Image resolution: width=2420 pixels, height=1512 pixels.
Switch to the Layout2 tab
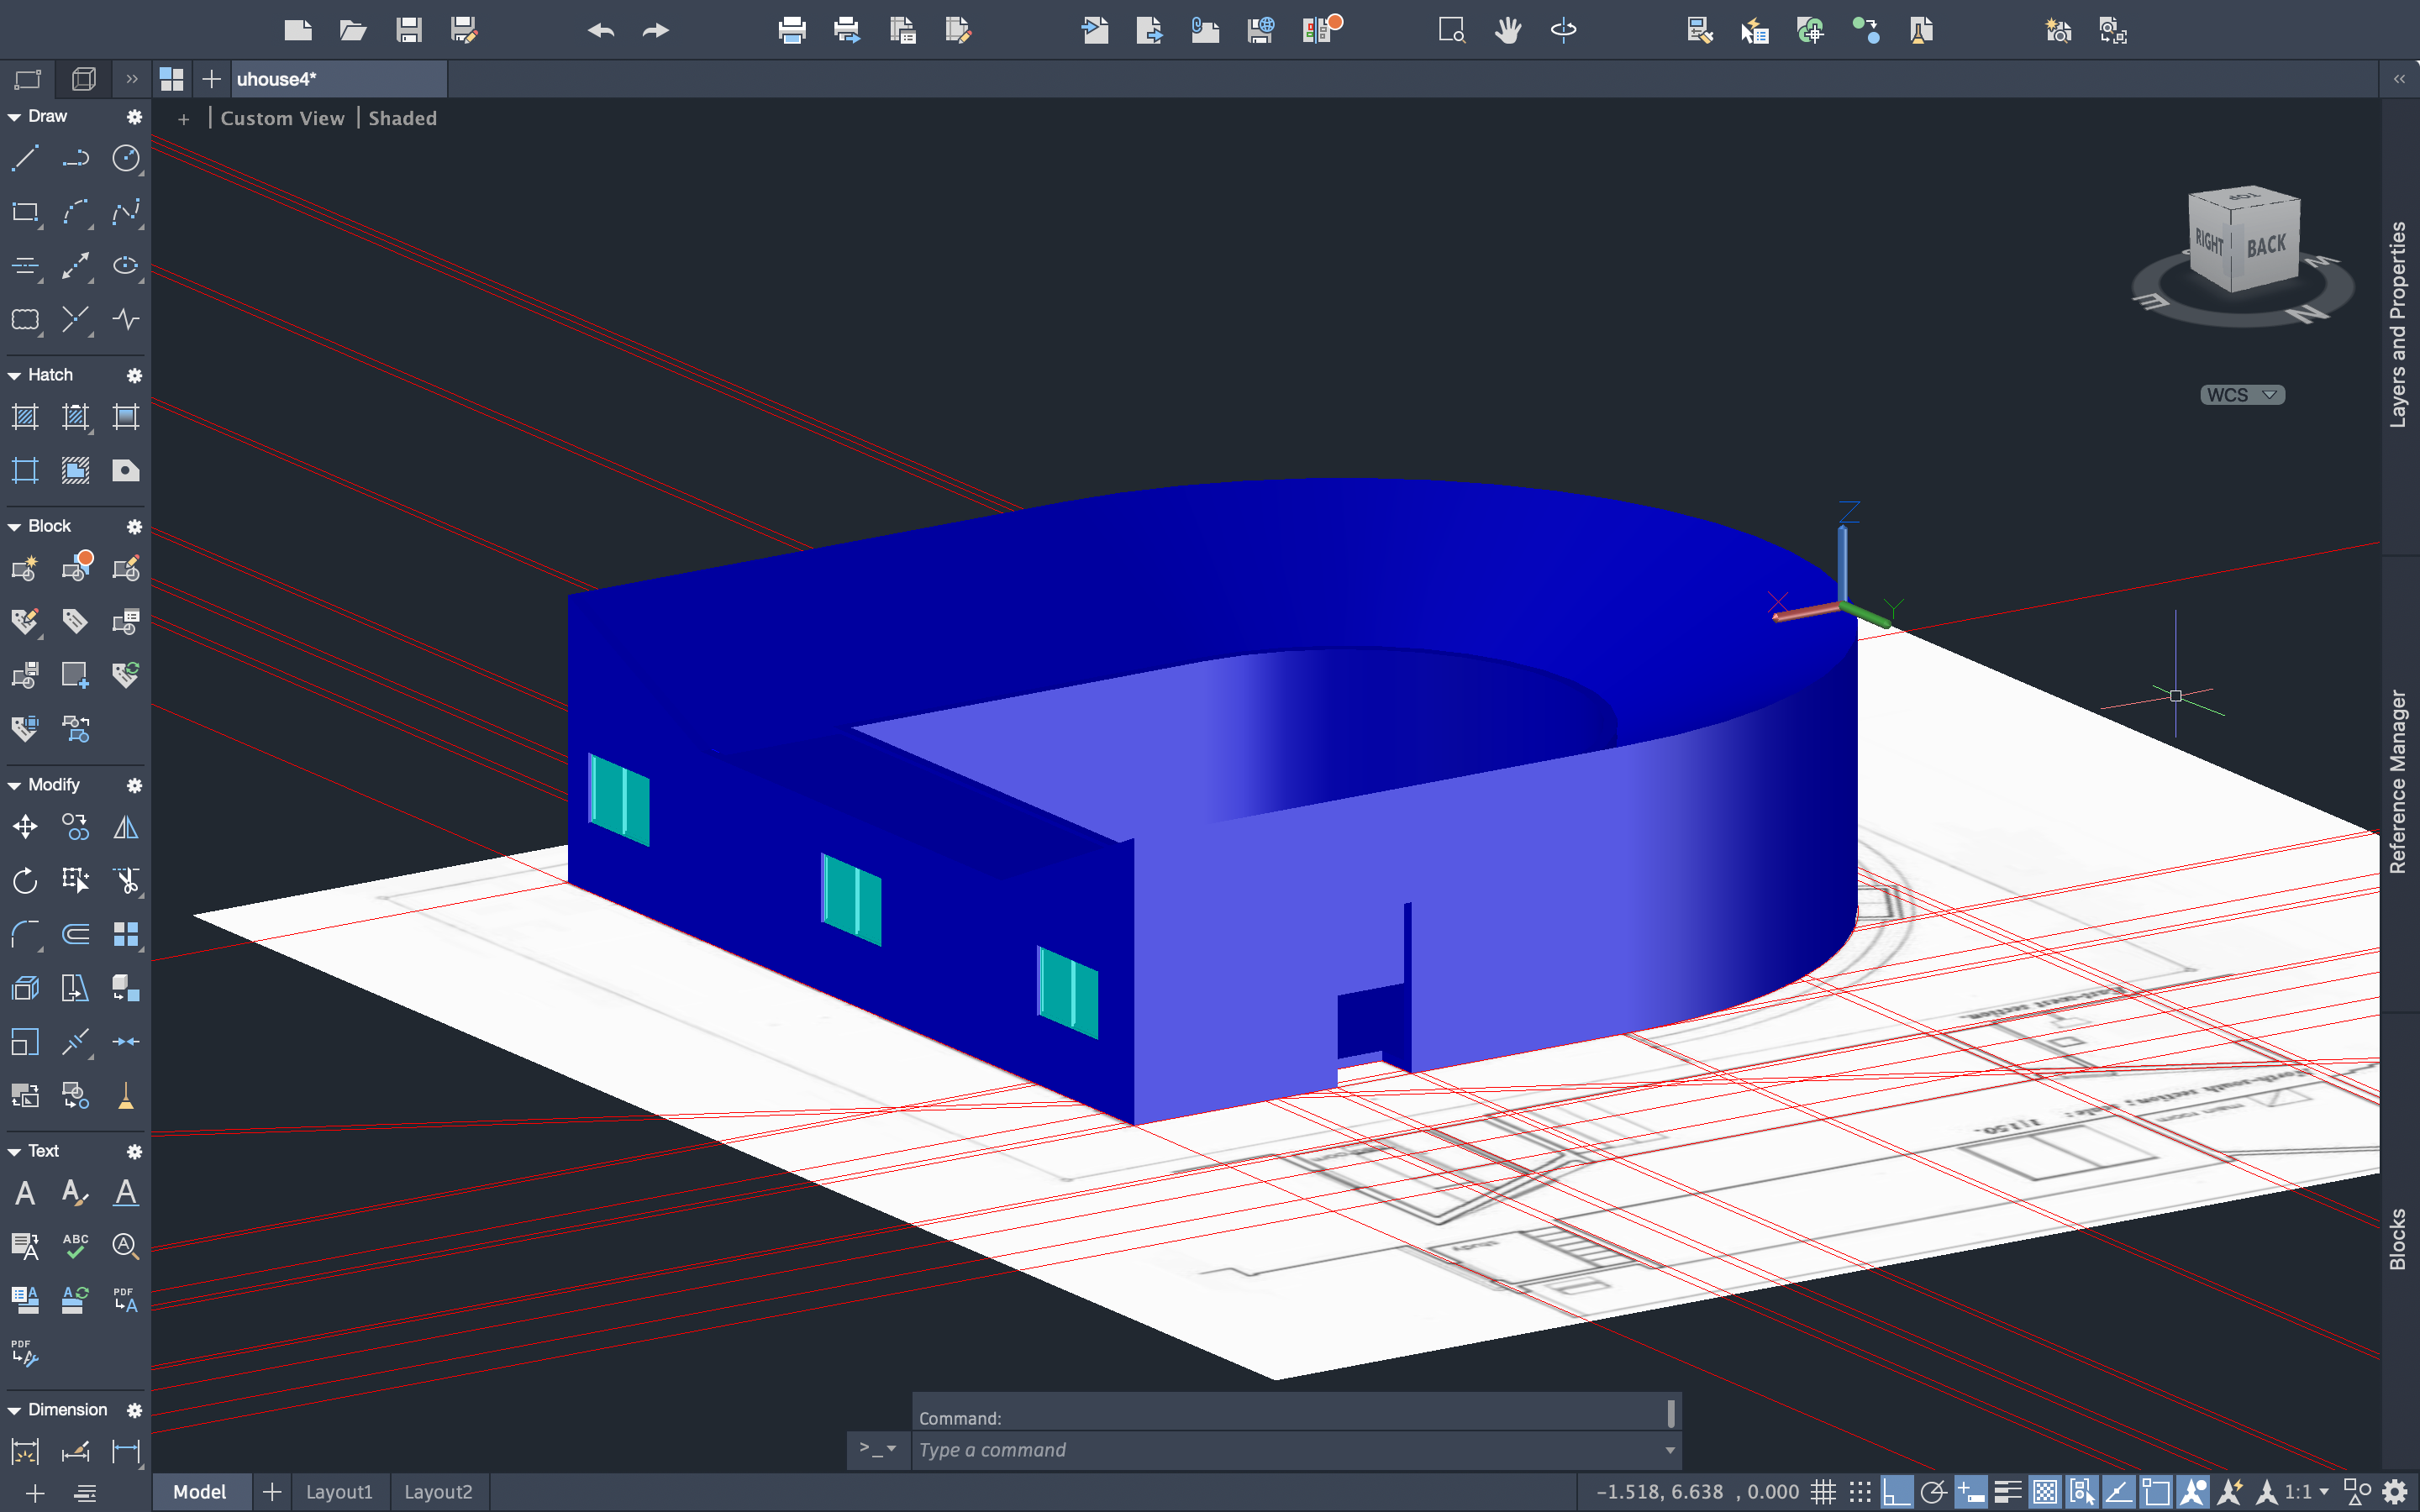pos(438,1492)
